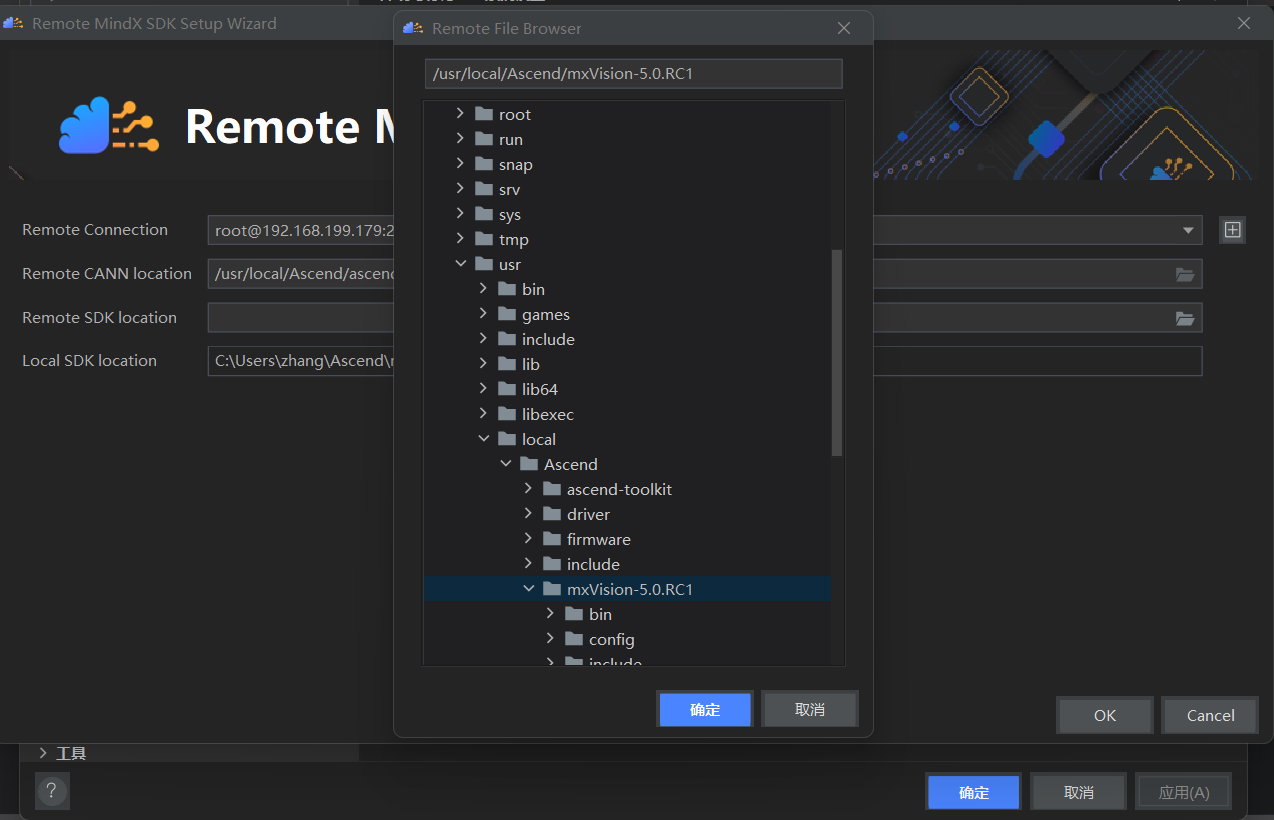
Task: Expand the 工具 settings section
Action: pos(43,753)
